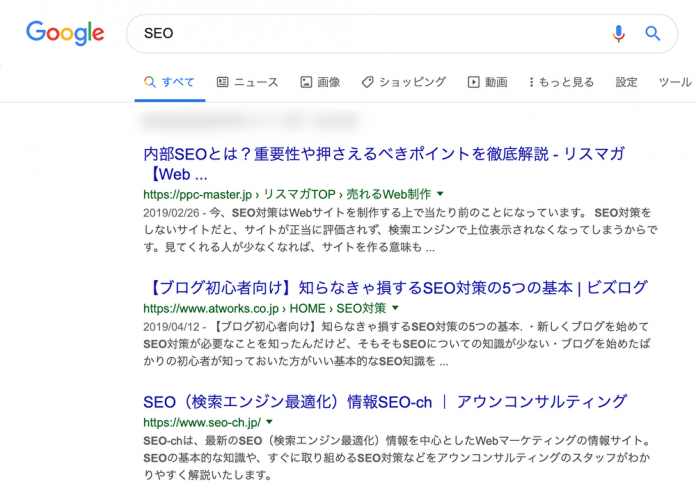Screen dimensions: 696x500
Task: Expand the arrow next to seo-ch.jp URL
Action: [x=269, y=422]
